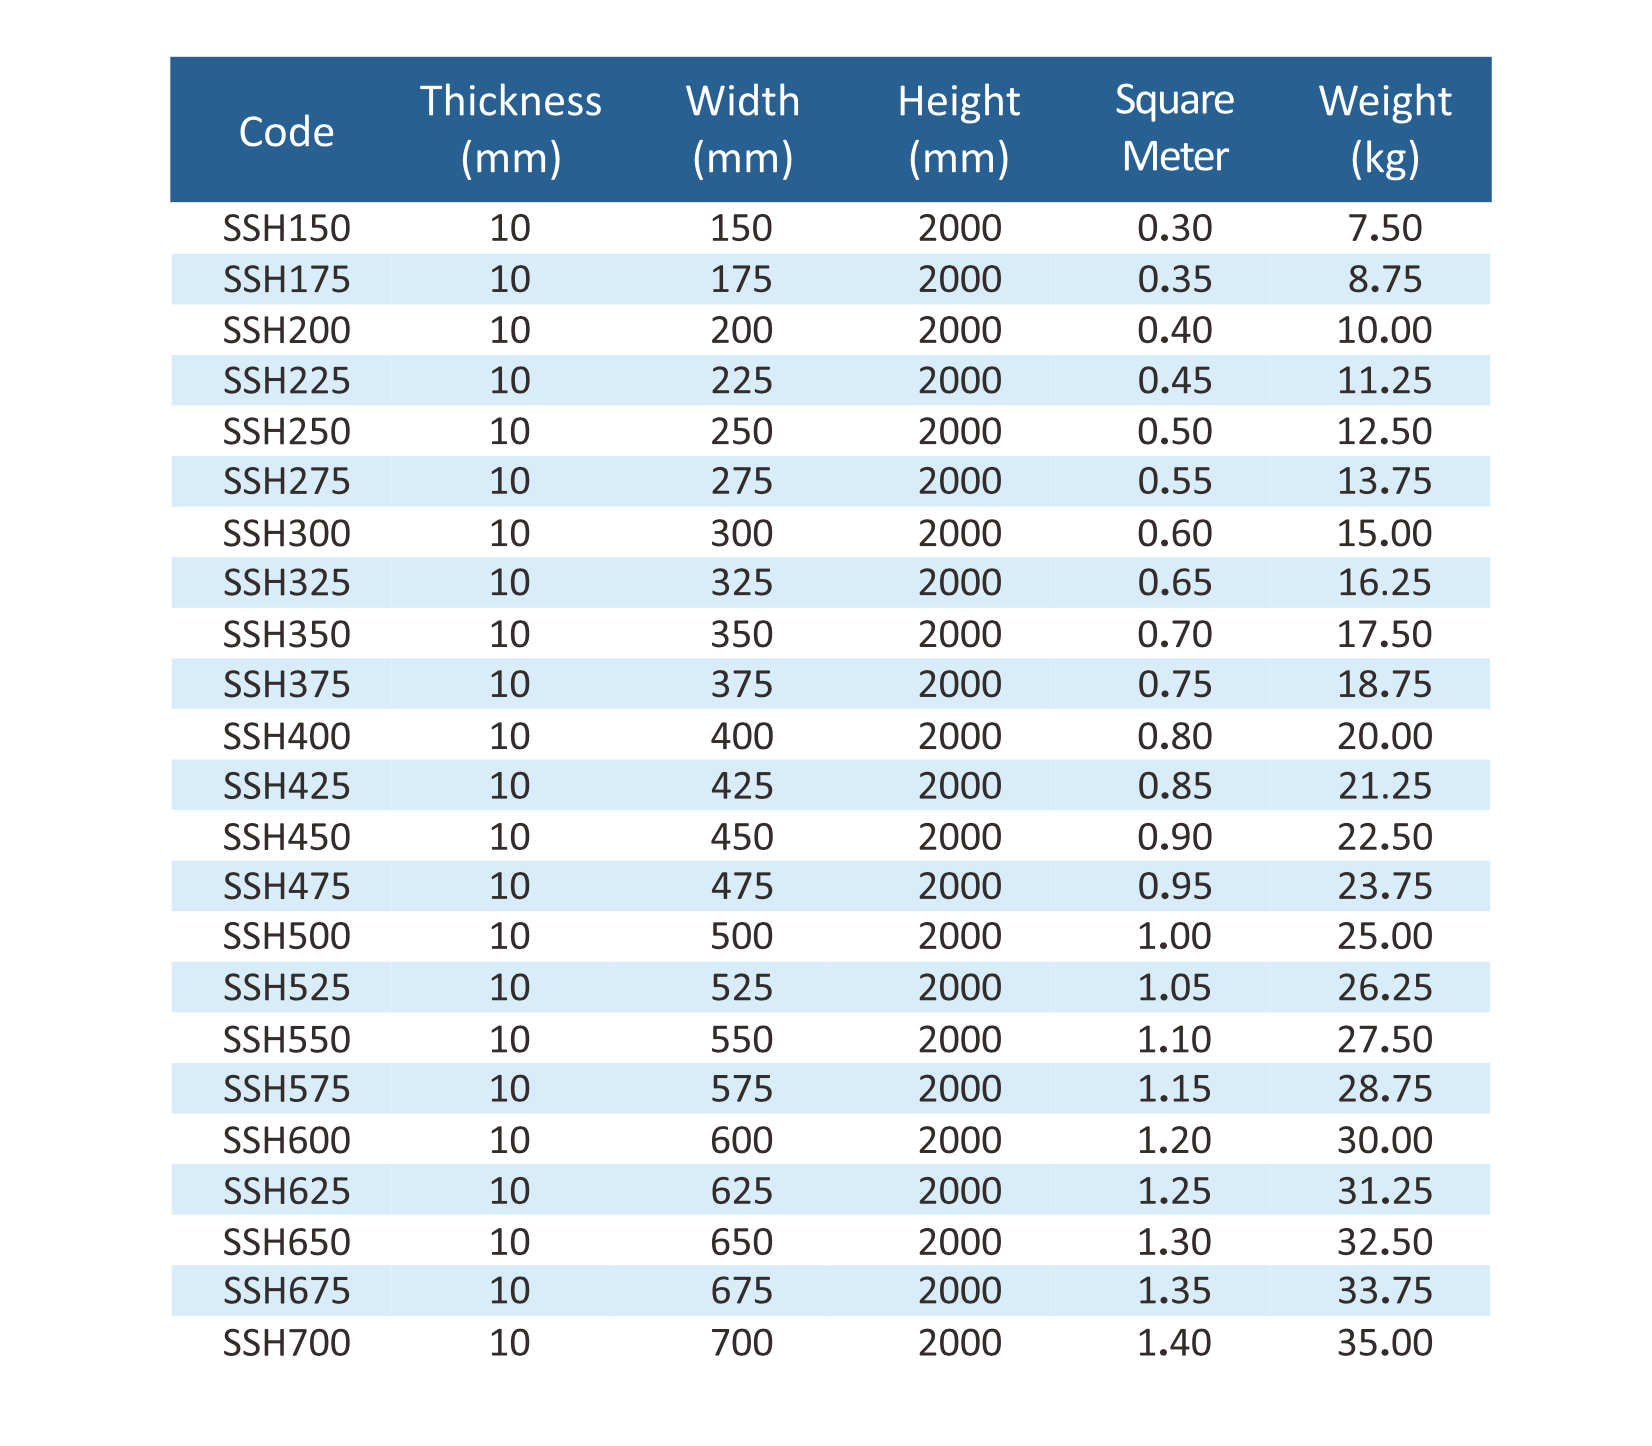Select the SSH525 code cell

(287, 988)
